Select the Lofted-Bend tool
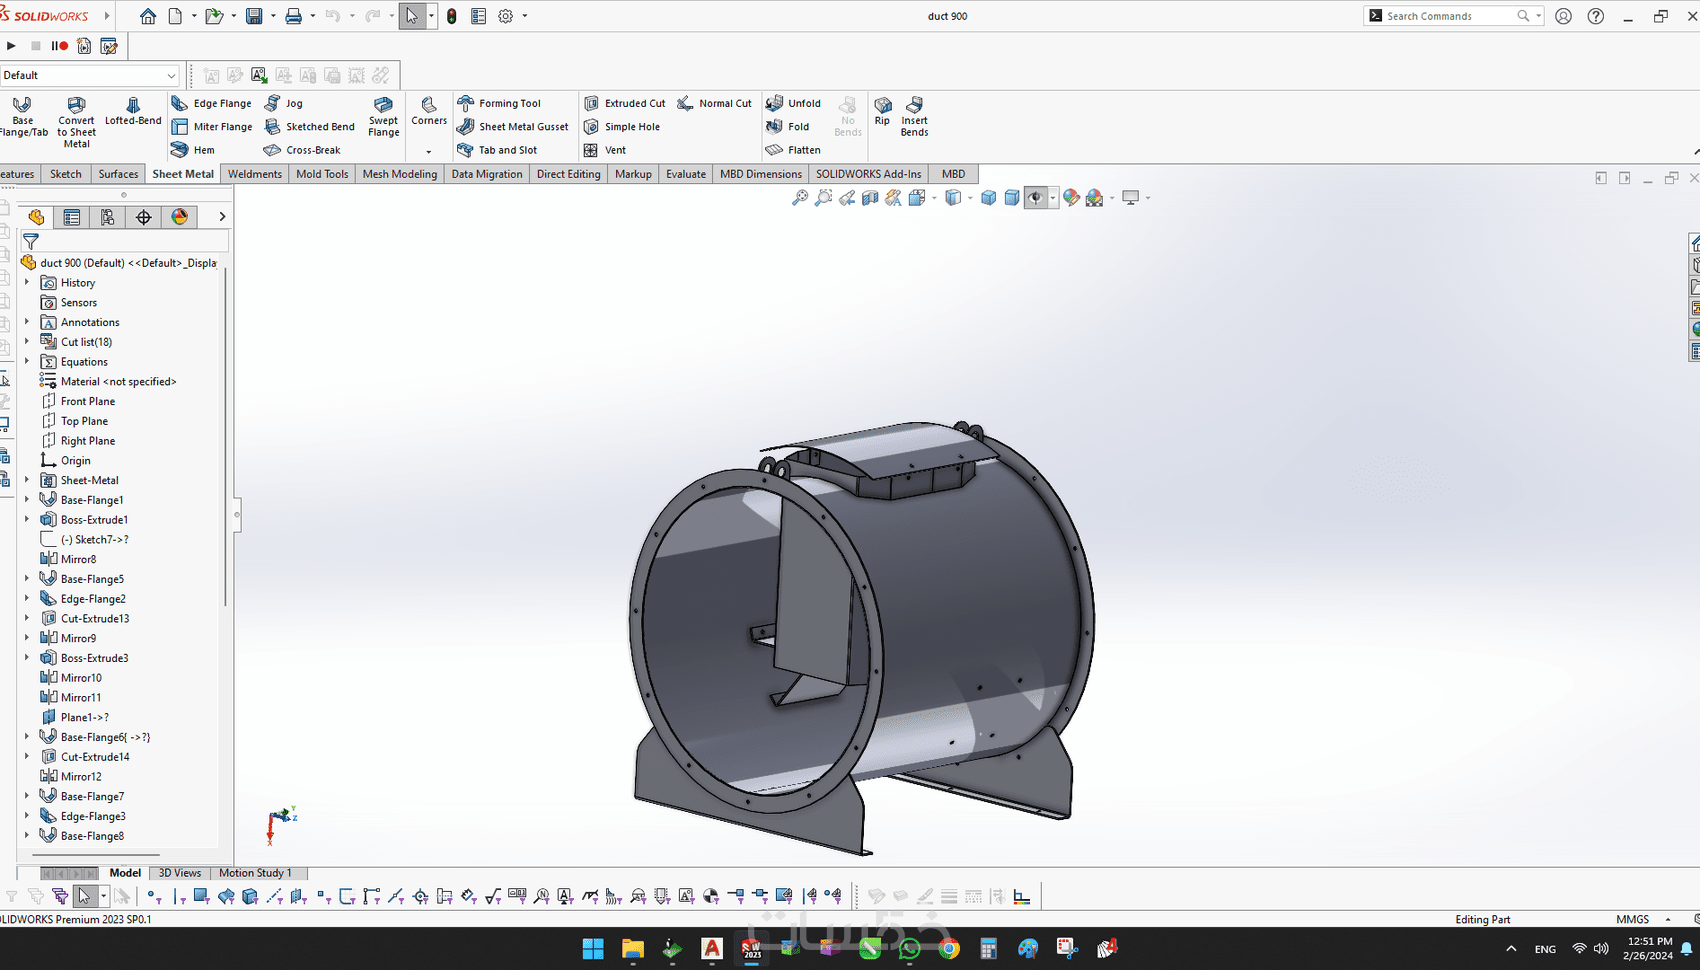The image size is (1700, 970). click(x=133, y=111)
